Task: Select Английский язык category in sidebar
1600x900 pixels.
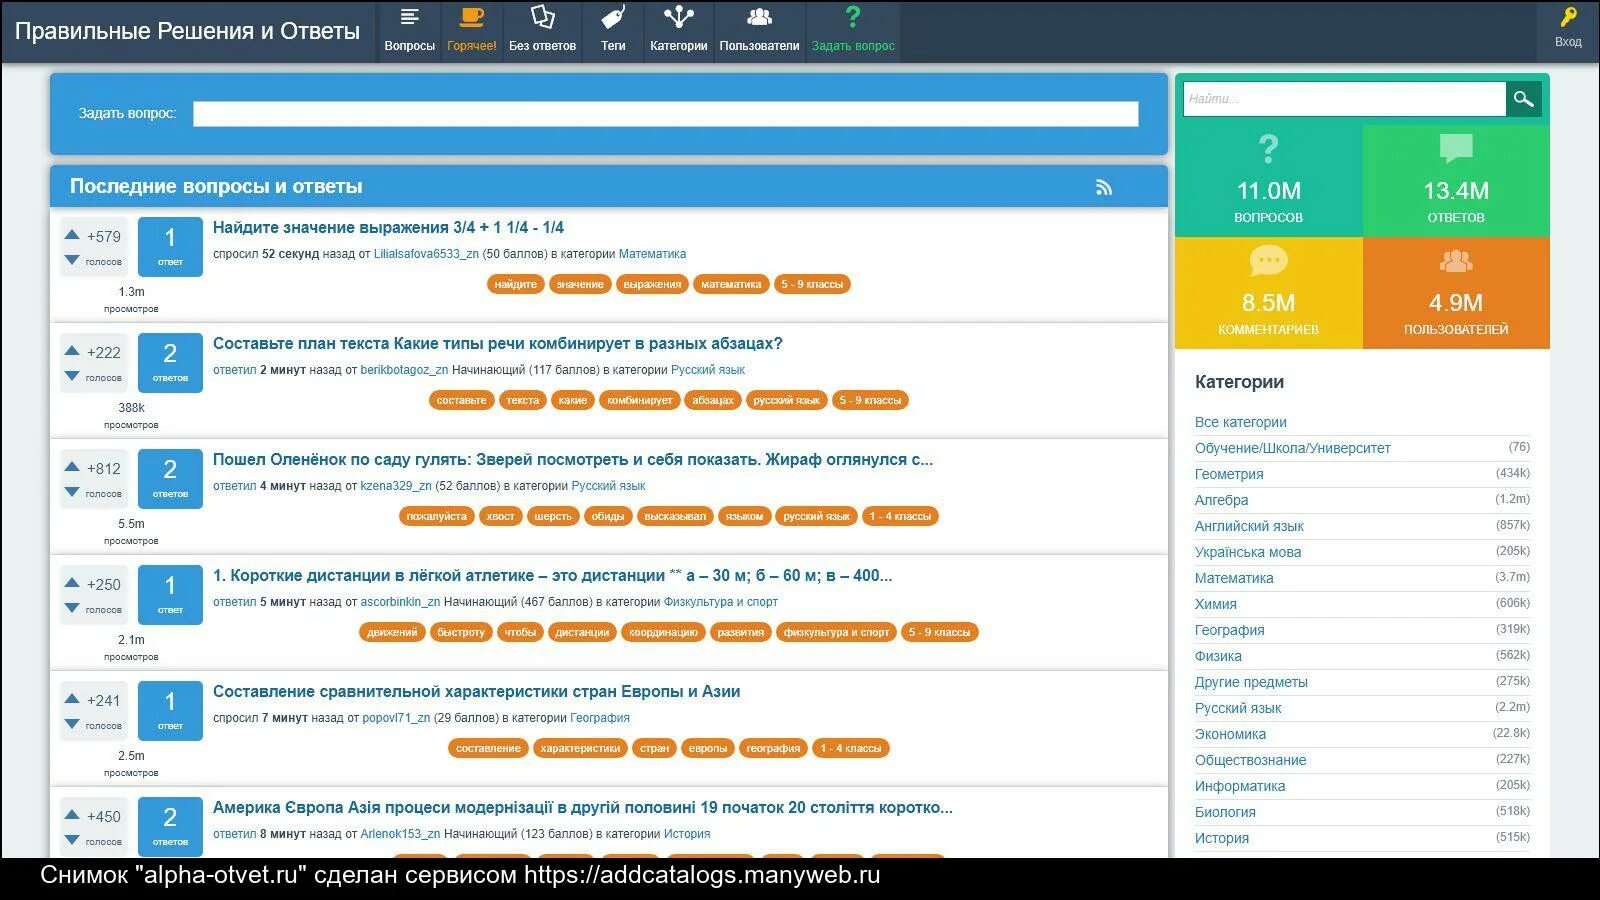Action: pyautogui.click(x=1249, y=526)
